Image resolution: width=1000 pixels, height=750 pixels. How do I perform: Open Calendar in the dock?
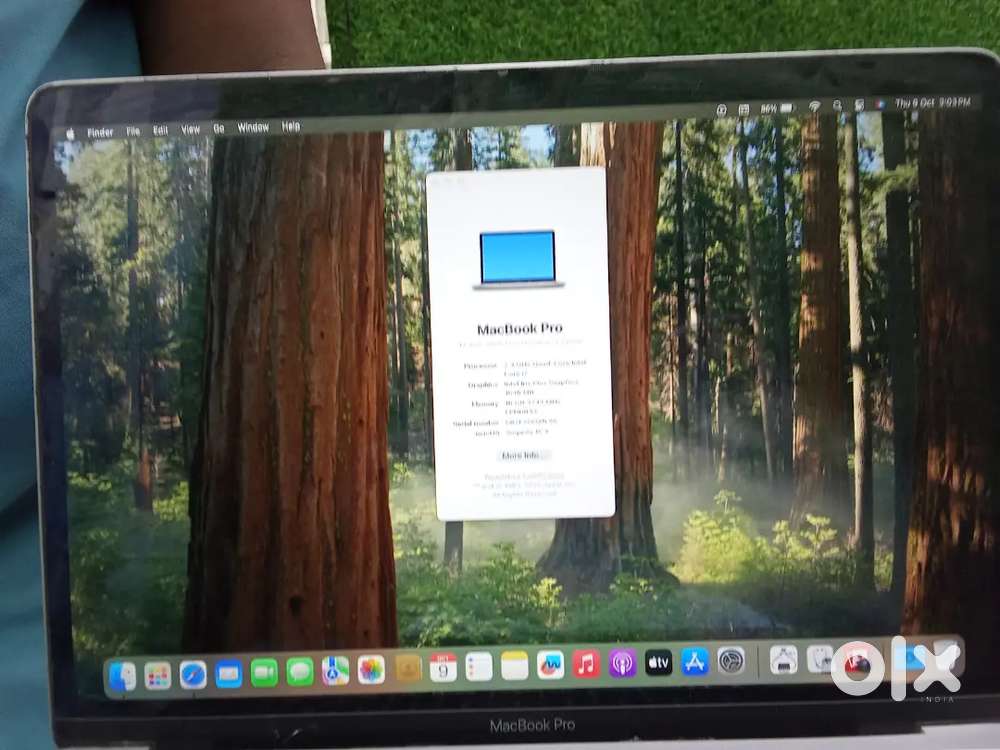pos(443,668)
